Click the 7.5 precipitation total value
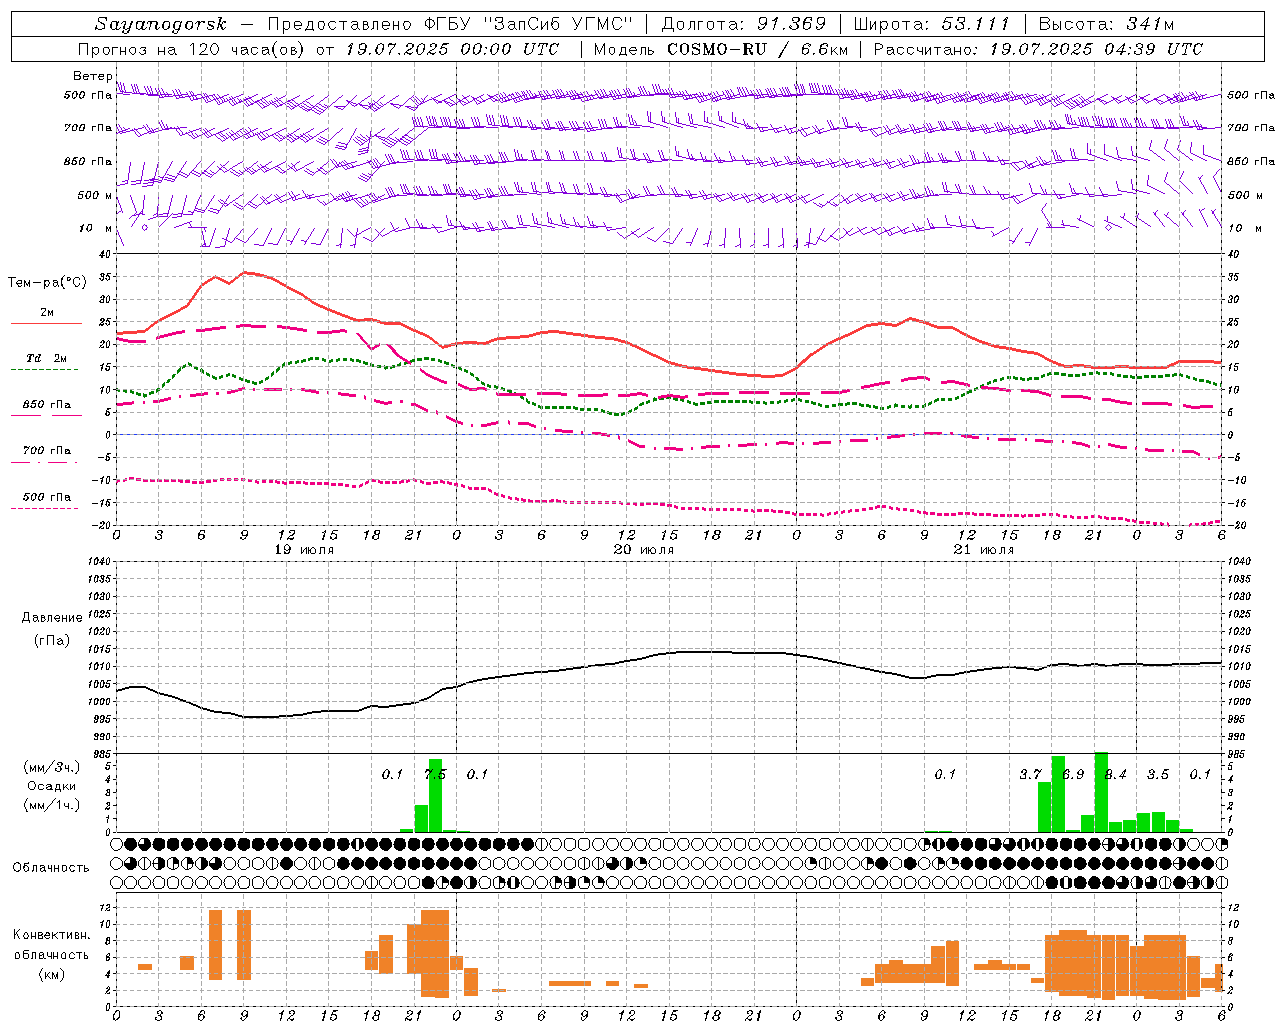This screenshot has height=1024, width=1280. (x=435, y=775)
